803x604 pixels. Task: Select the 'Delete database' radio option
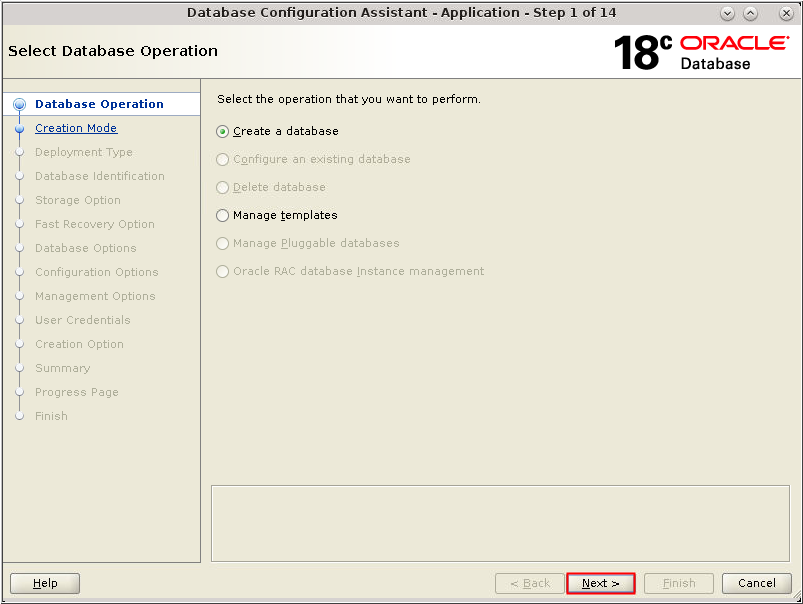click(270, 188)
